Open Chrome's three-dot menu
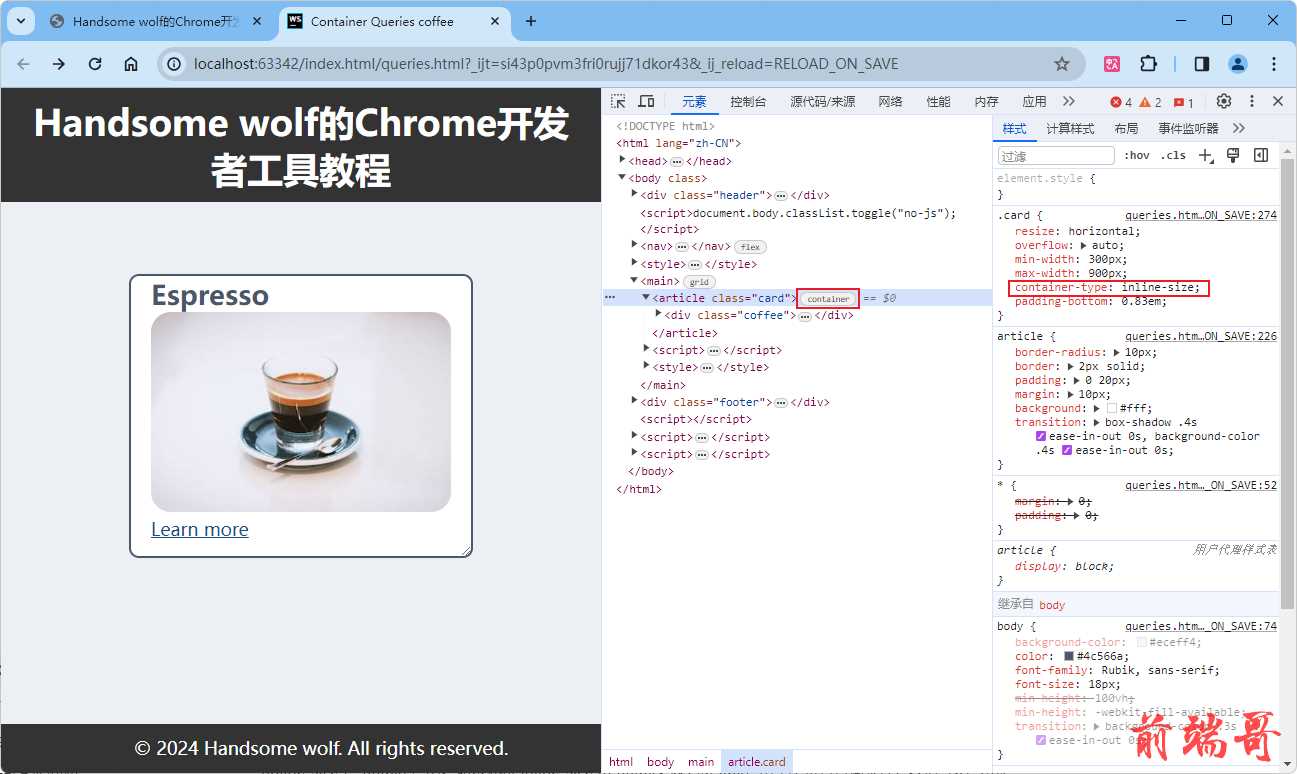 [1274, 64]
